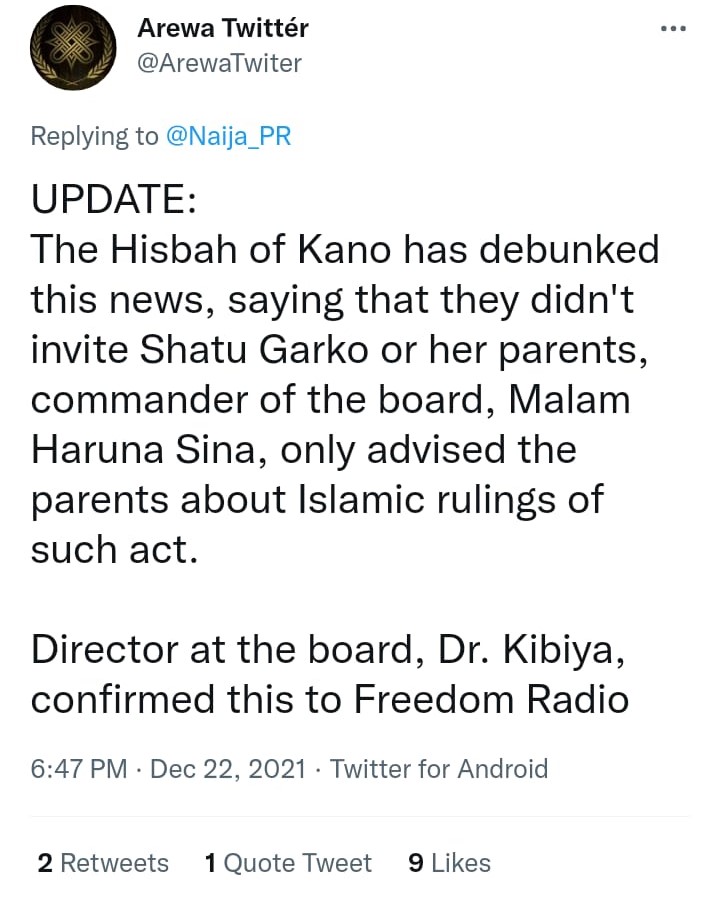720x897 pixels.
Task: Click the @ArewaTwiter handle
Action: pos(219,64)
